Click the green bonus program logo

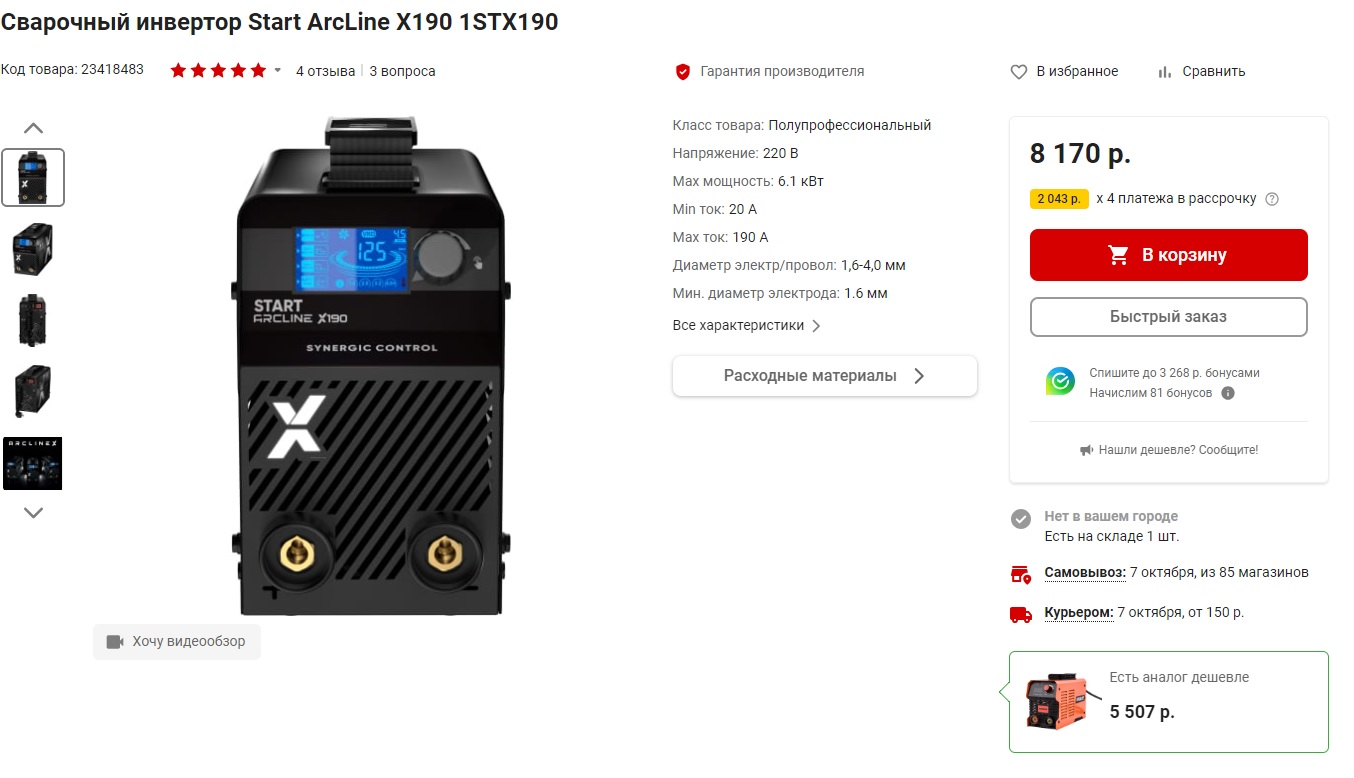1060,381
